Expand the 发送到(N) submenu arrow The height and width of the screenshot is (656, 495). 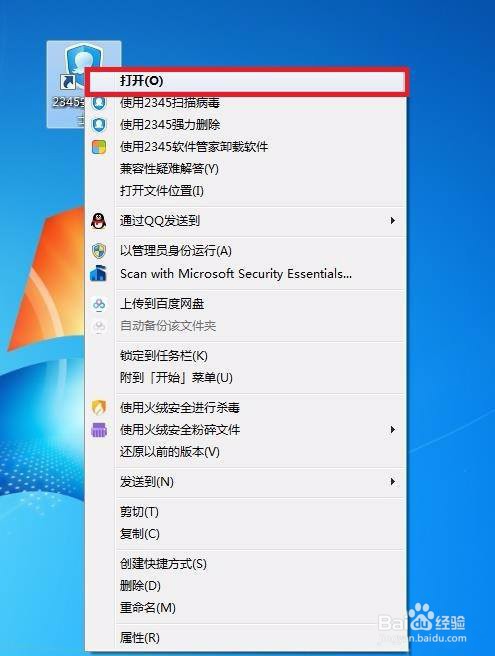[x=392, y=482]
